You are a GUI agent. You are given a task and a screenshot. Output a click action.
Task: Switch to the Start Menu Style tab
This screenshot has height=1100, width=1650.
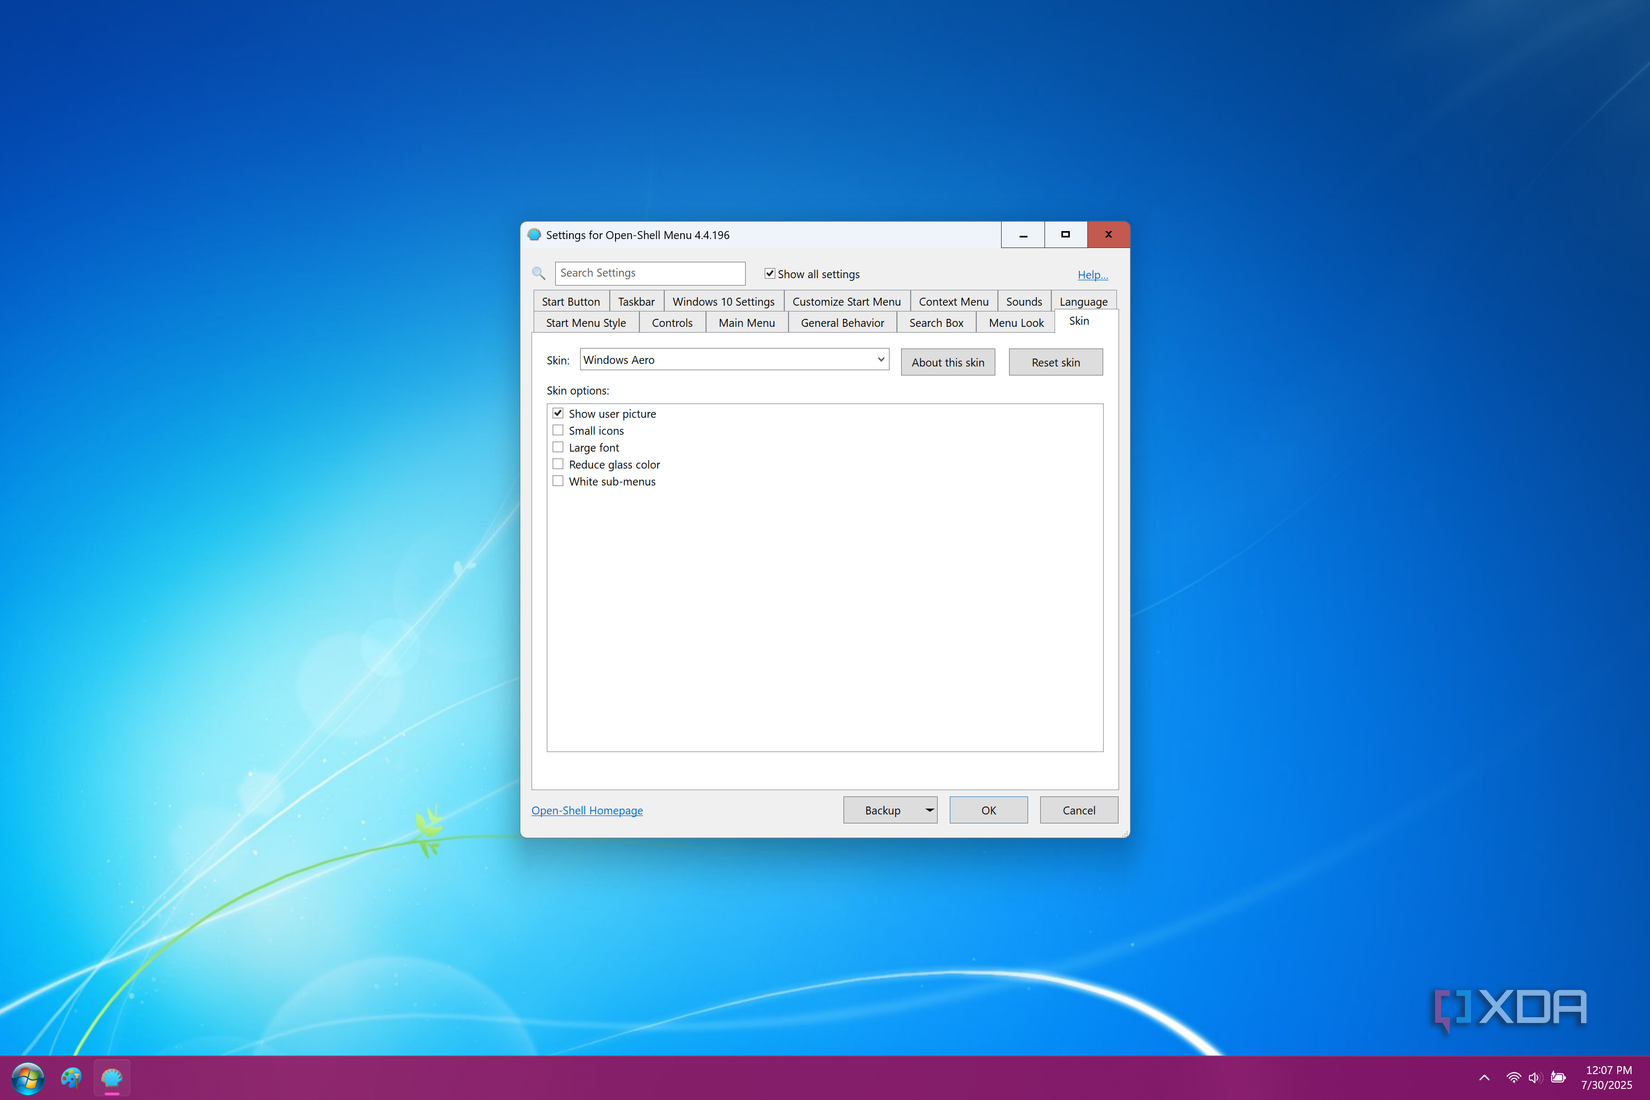[x=586, y=323]
